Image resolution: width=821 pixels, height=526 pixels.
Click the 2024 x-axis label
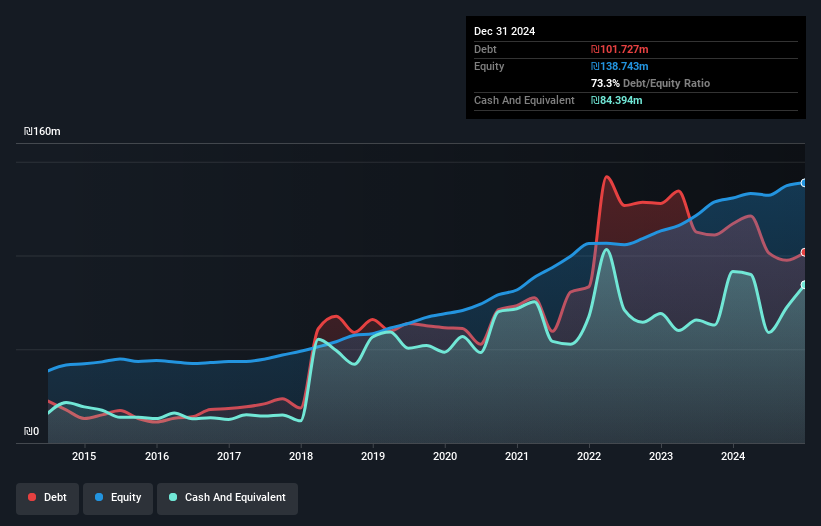click(x=733, y=456)
